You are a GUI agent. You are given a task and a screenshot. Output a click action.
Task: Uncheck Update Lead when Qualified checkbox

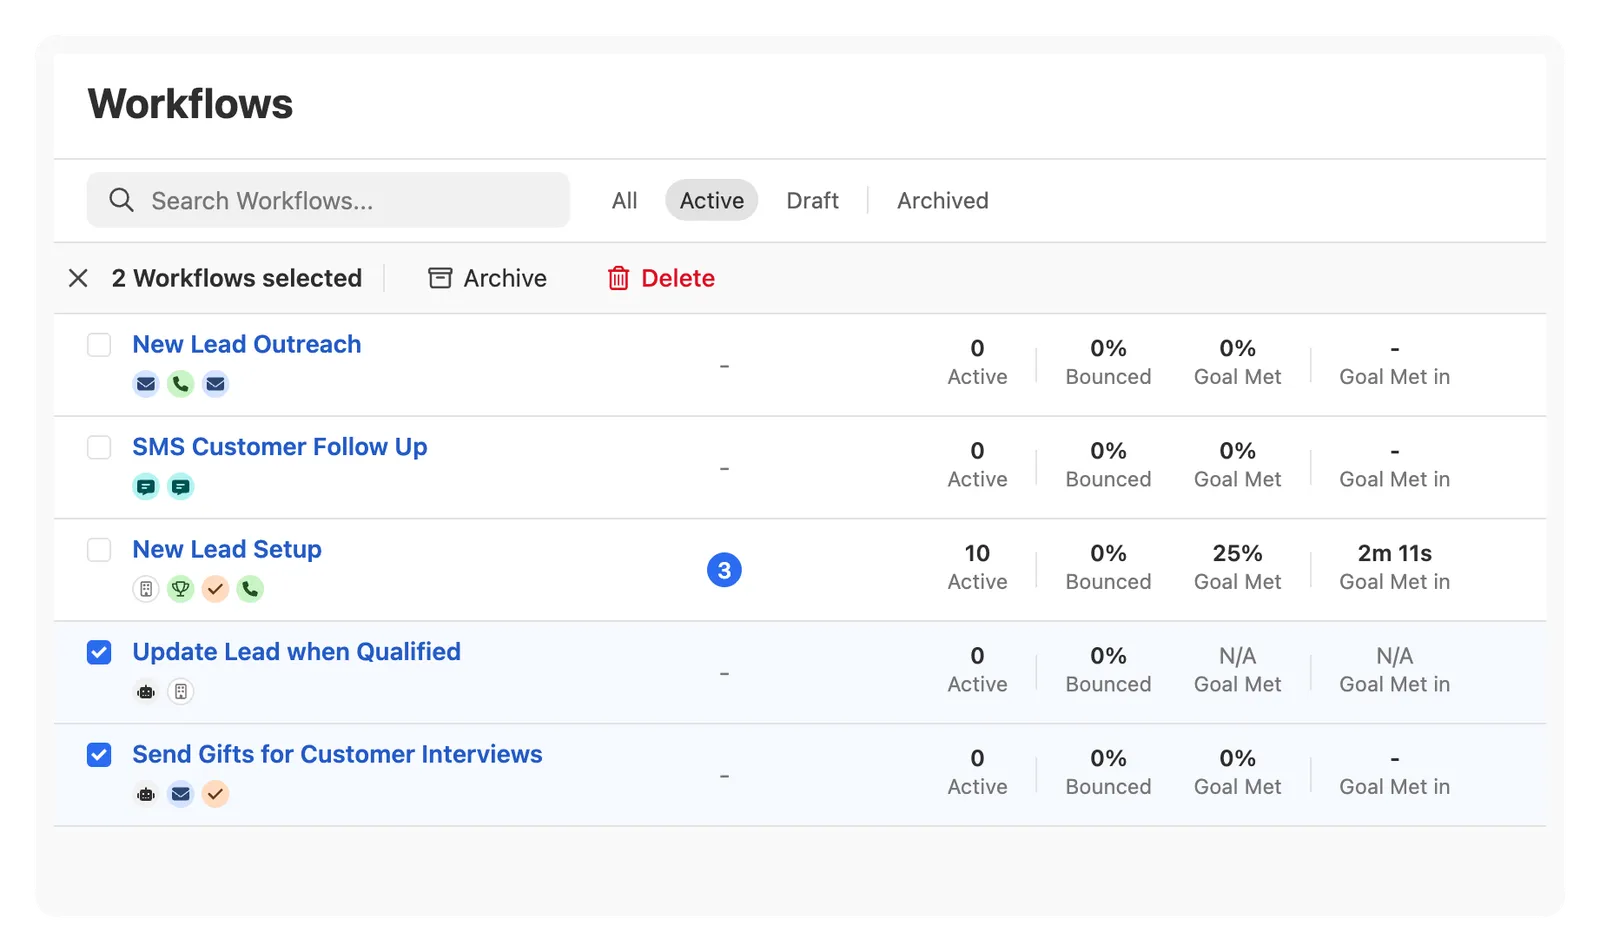click(99, 652)
